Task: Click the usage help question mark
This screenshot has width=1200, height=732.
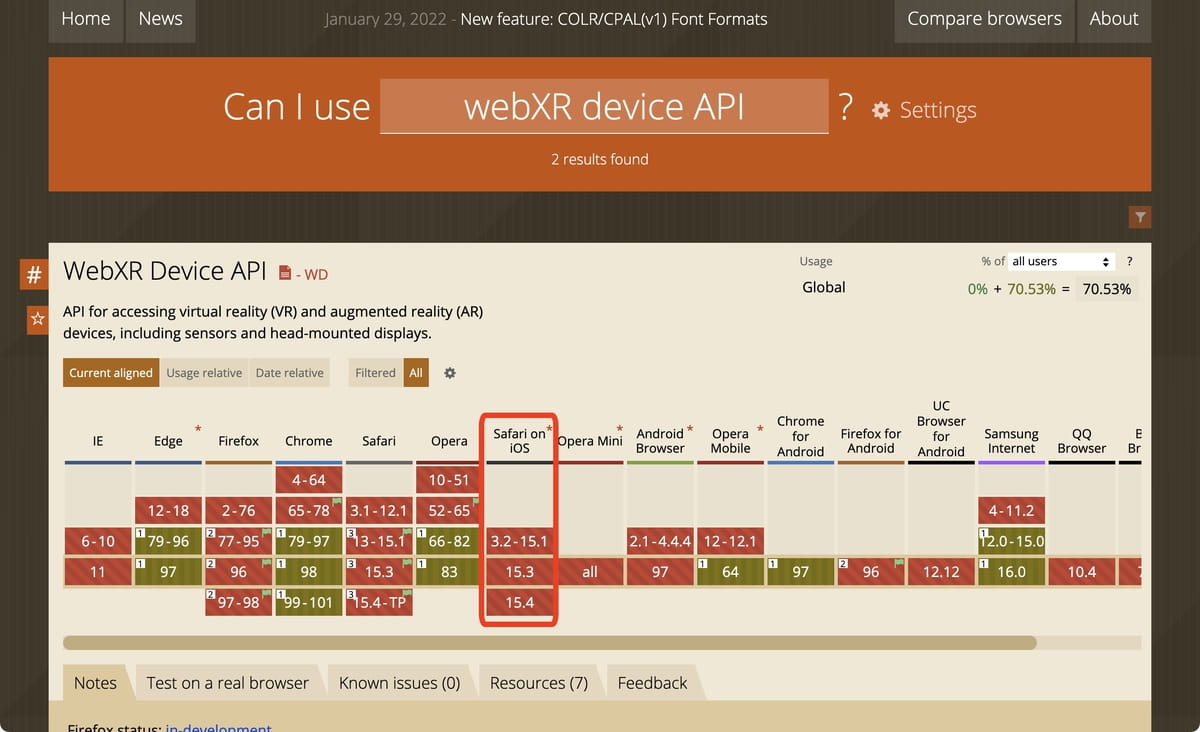Action: tap(1129, 261)
